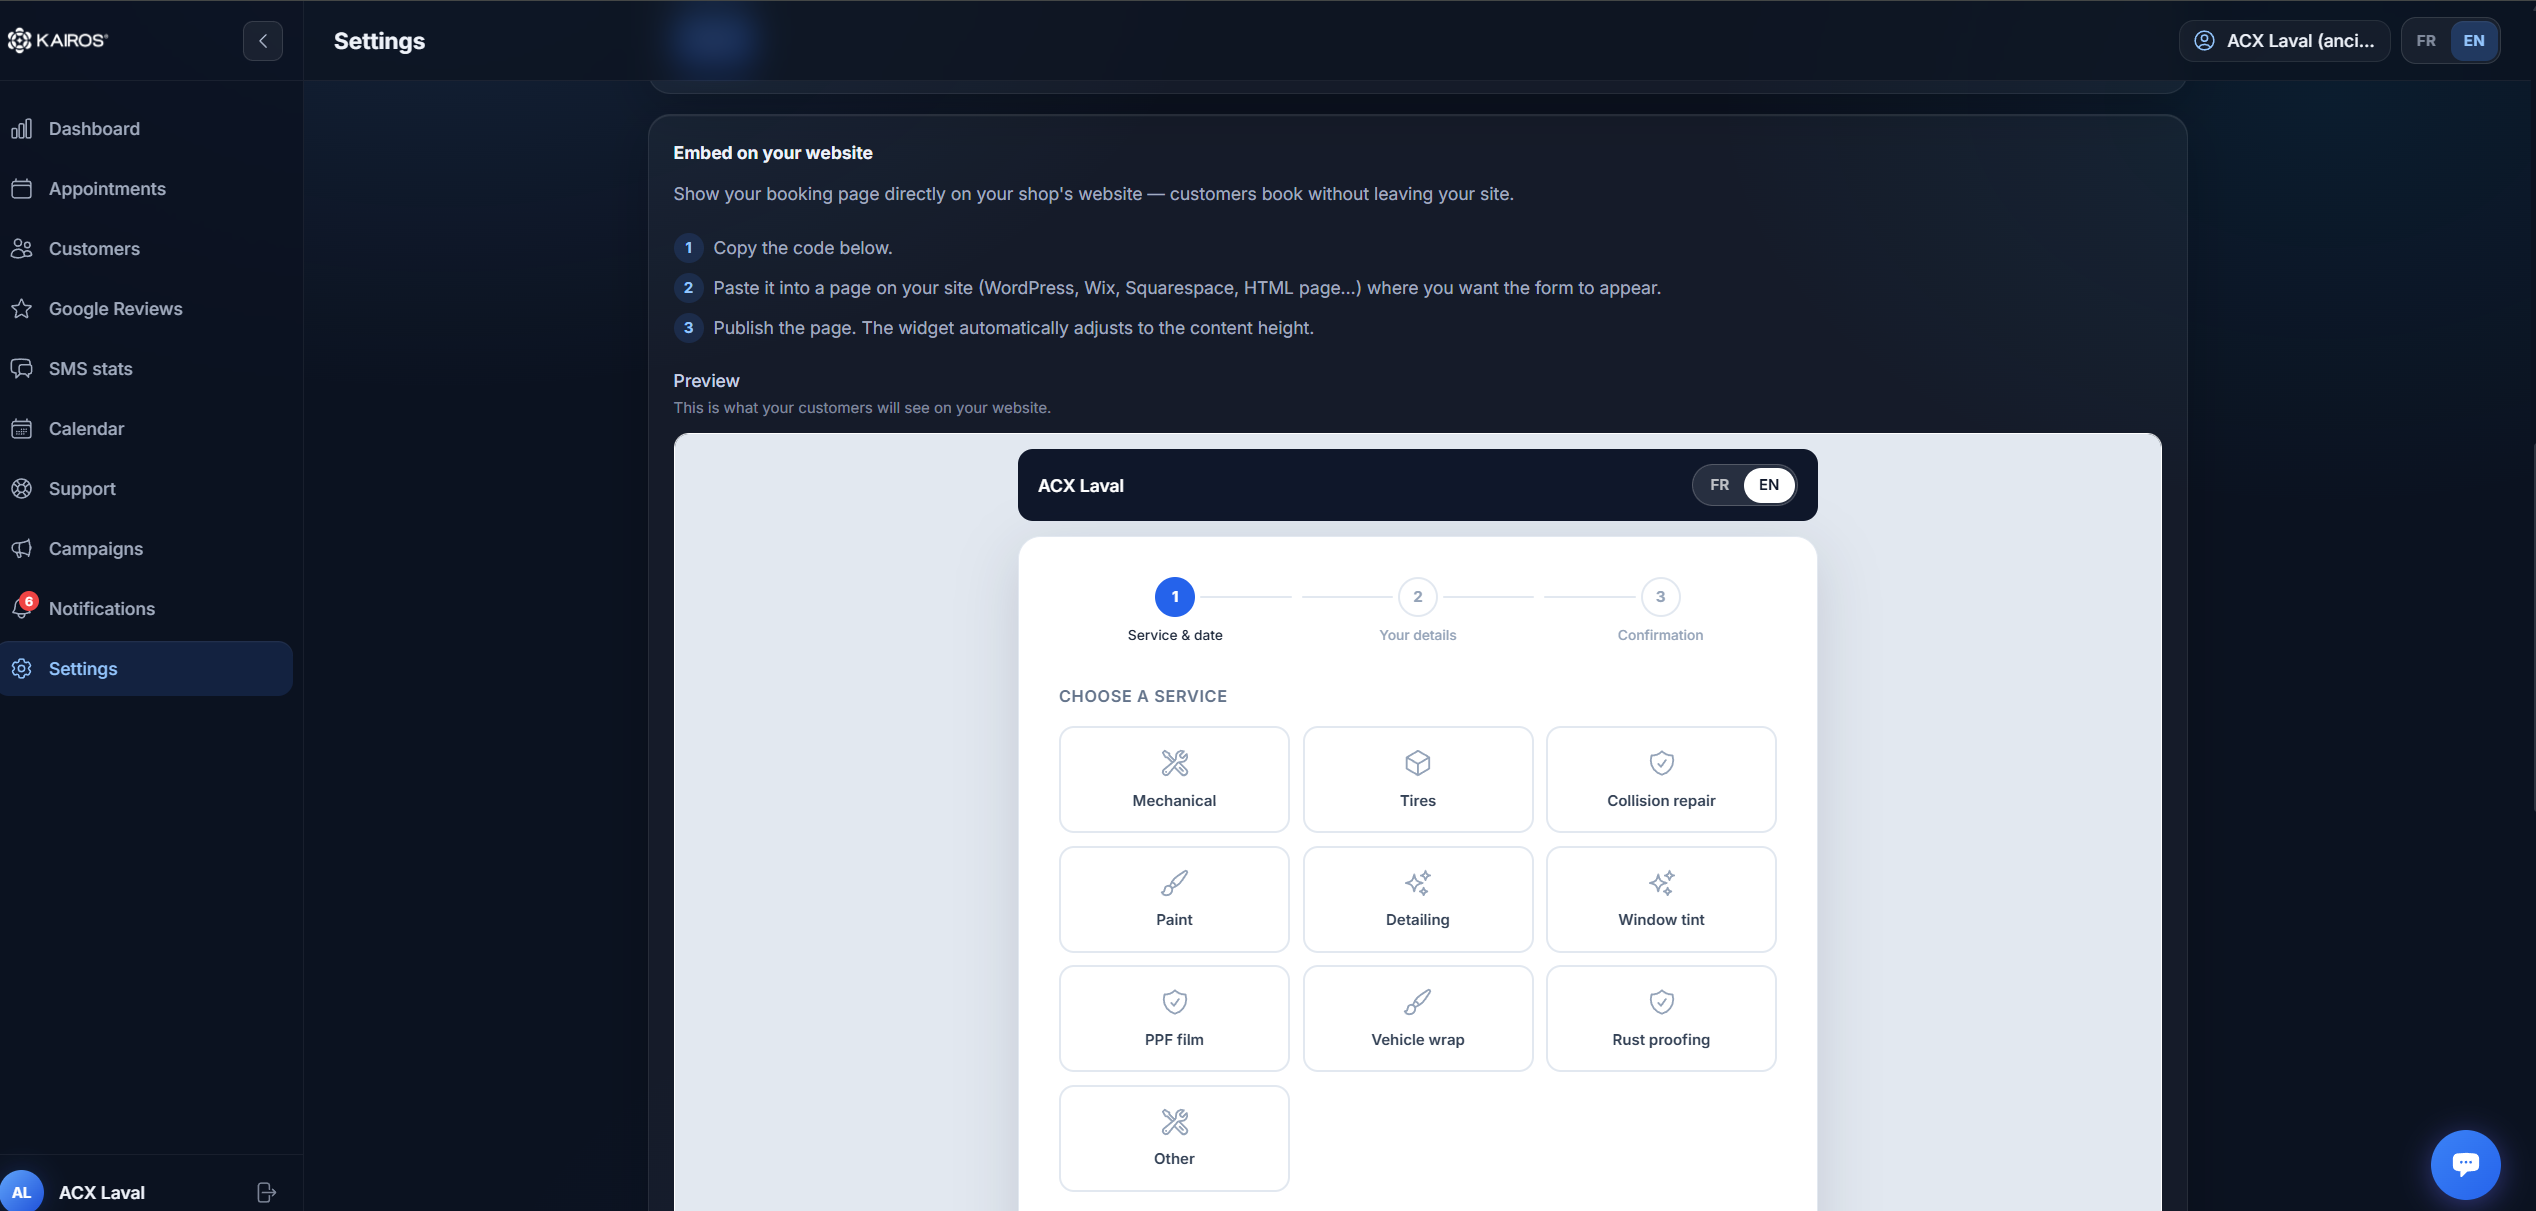Open the chat support bubble icon

click(2465, 1164)
